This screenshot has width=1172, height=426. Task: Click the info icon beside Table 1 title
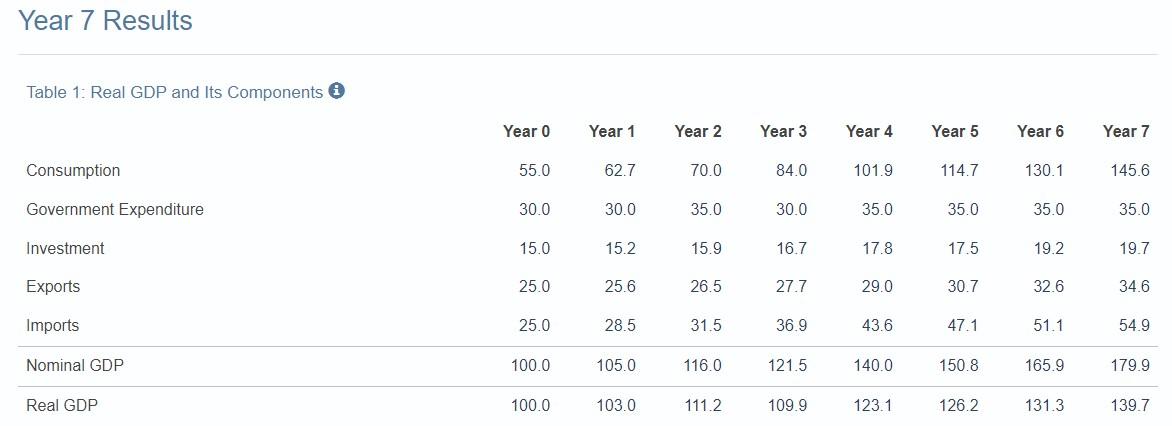336,91
